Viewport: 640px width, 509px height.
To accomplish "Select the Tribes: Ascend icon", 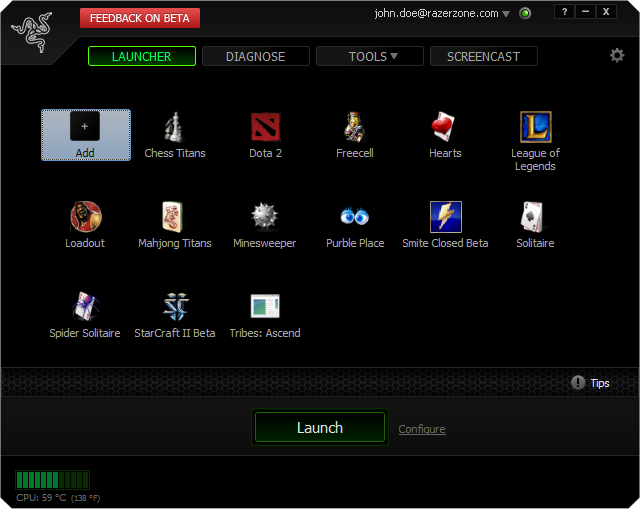I will pyautogui.click(x=265, y=306).
